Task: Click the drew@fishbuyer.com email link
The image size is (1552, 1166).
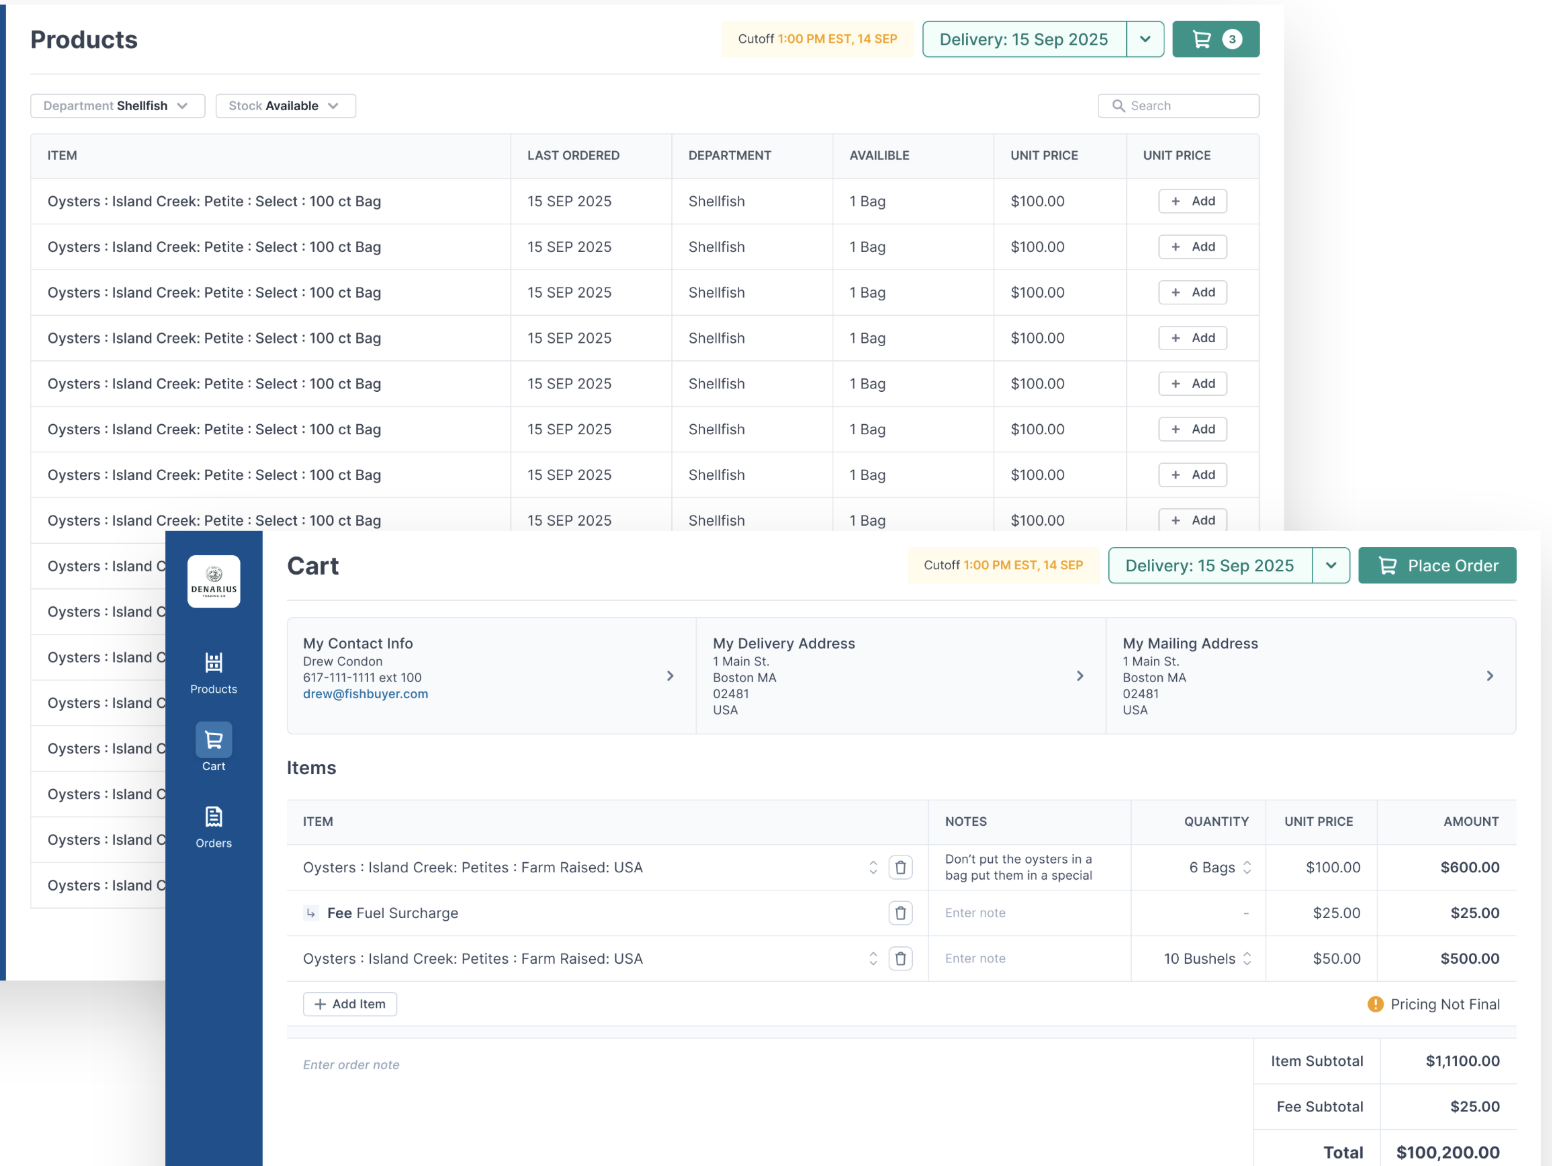Action: coord(365,694)
